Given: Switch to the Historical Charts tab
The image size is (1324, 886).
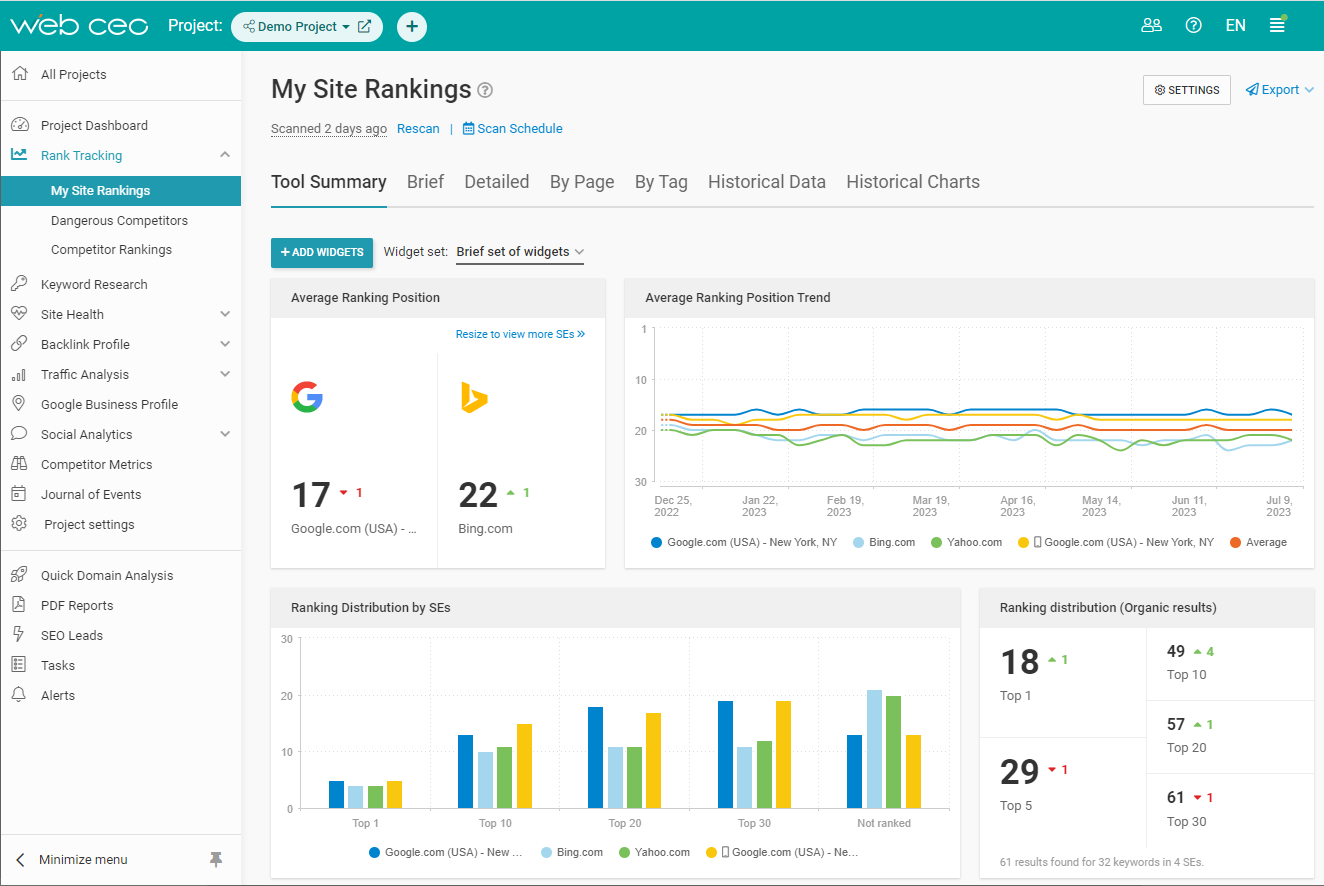Looking at the screenshot, I should (x=913, y=182).
